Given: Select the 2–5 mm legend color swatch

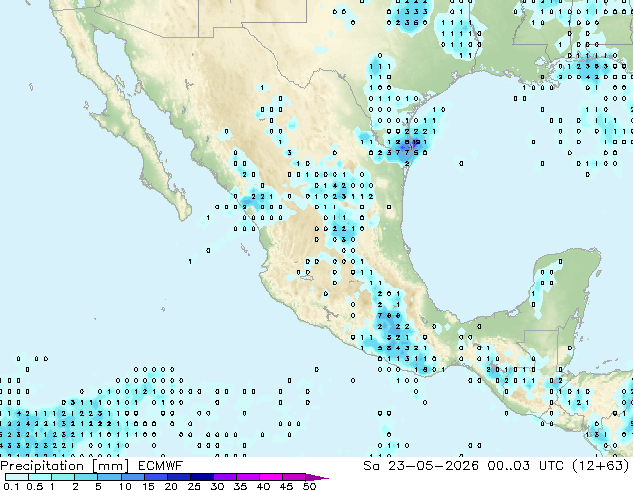Looking at the screenshot, I should coord(86,477).
